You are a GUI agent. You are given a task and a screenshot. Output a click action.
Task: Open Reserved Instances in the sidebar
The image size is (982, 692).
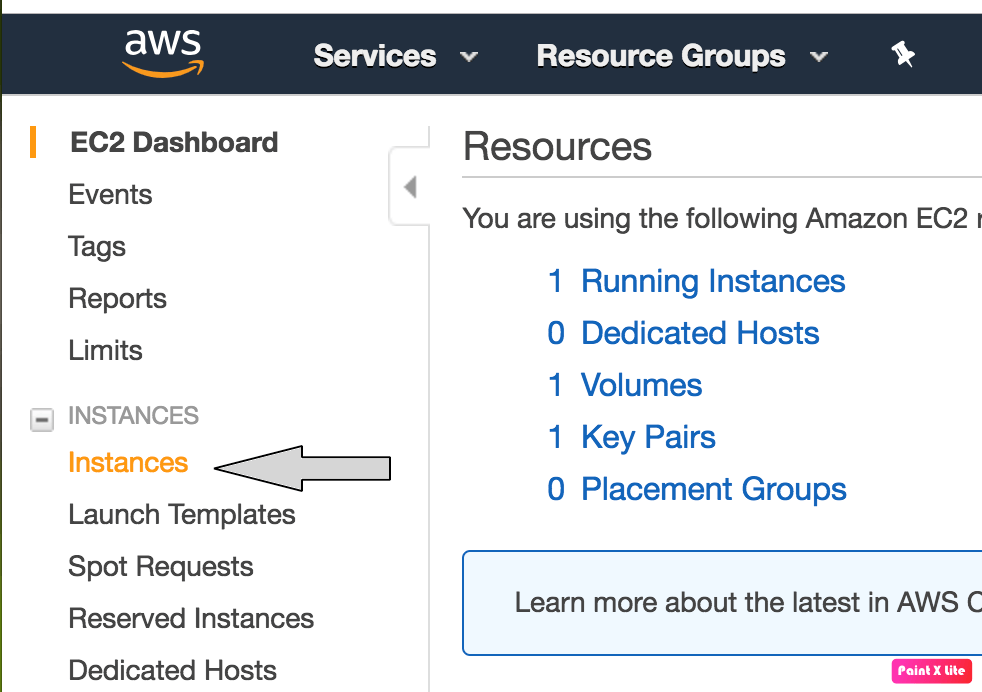[x=191, y=619]
